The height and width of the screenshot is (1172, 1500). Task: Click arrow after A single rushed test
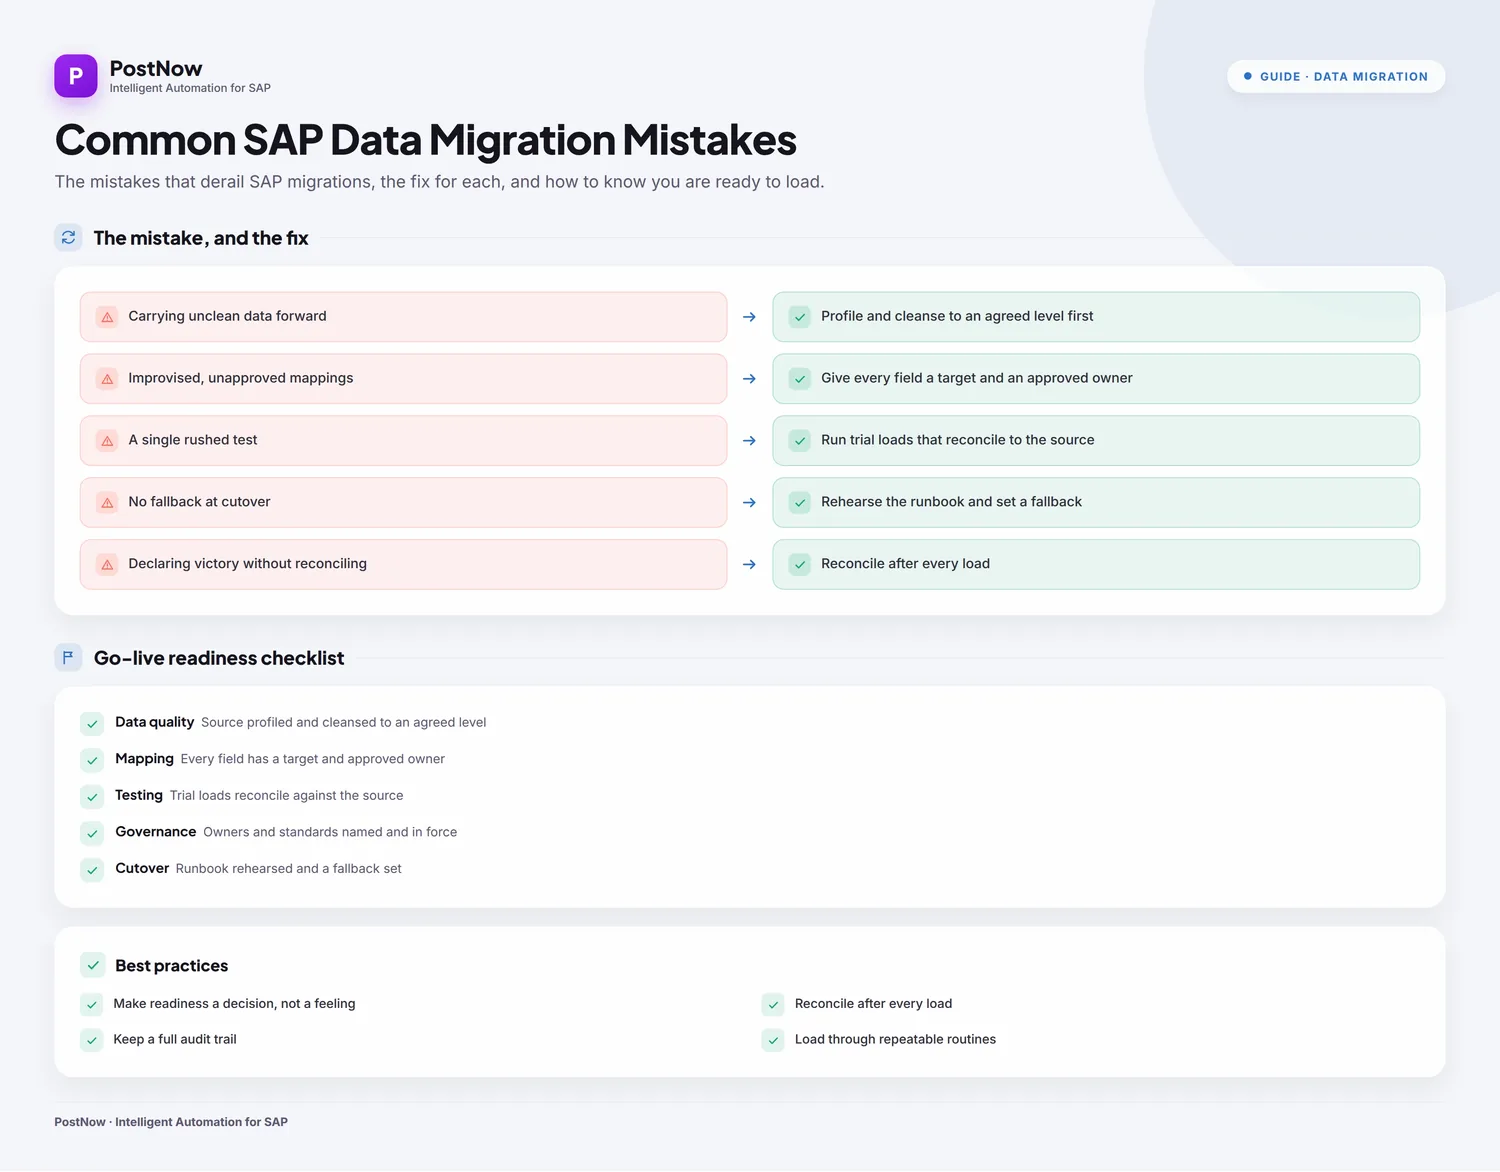[749, 441]
